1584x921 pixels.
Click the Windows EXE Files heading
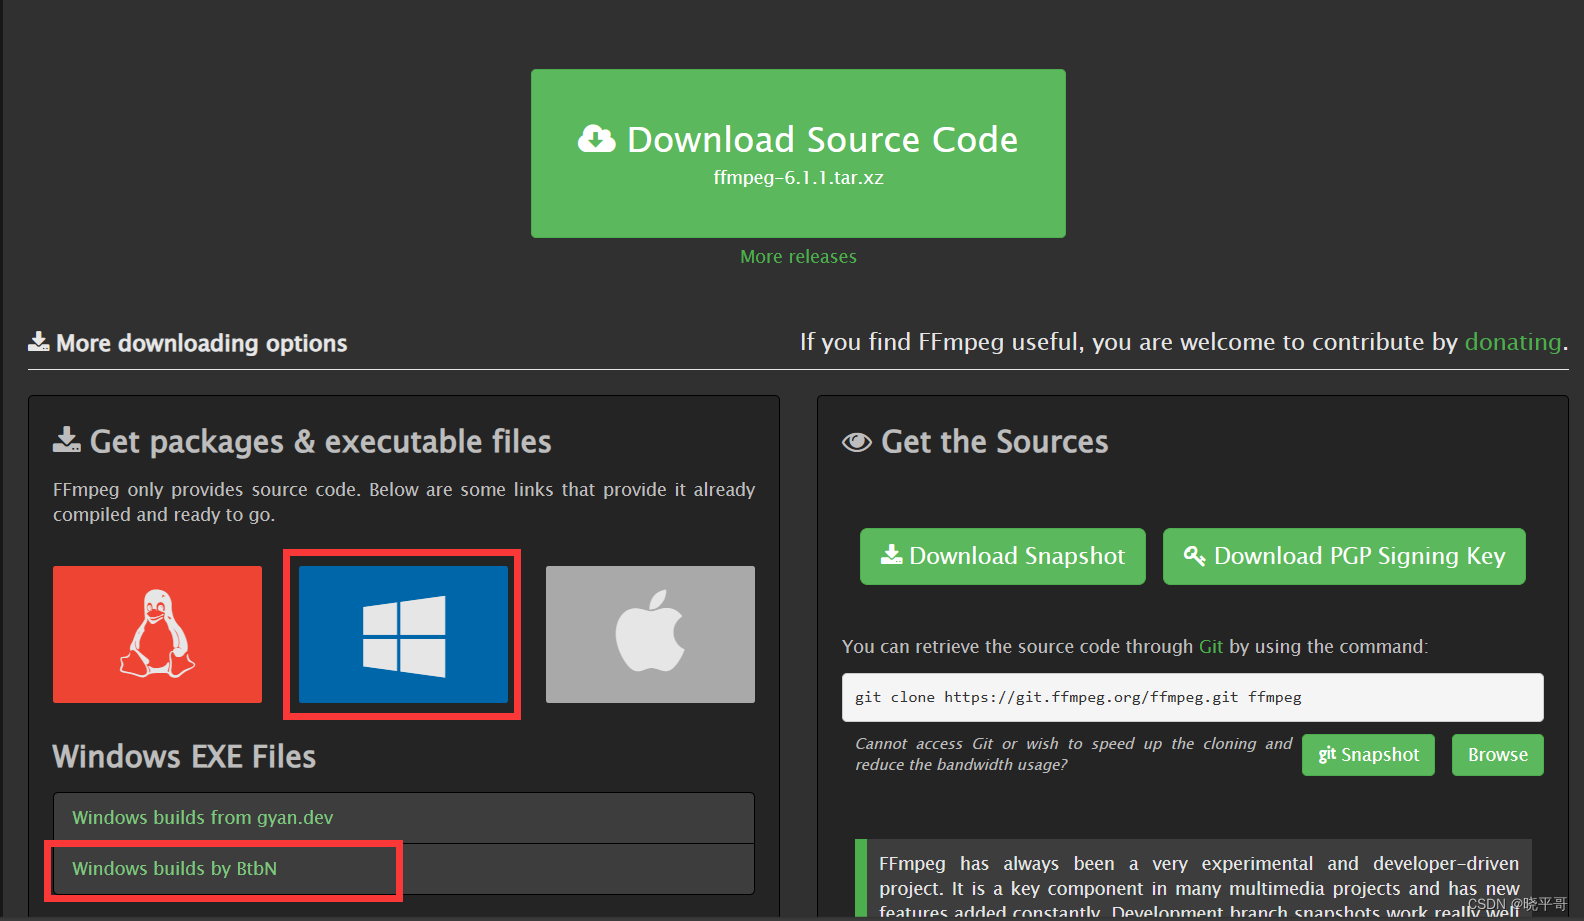(184, 757)
